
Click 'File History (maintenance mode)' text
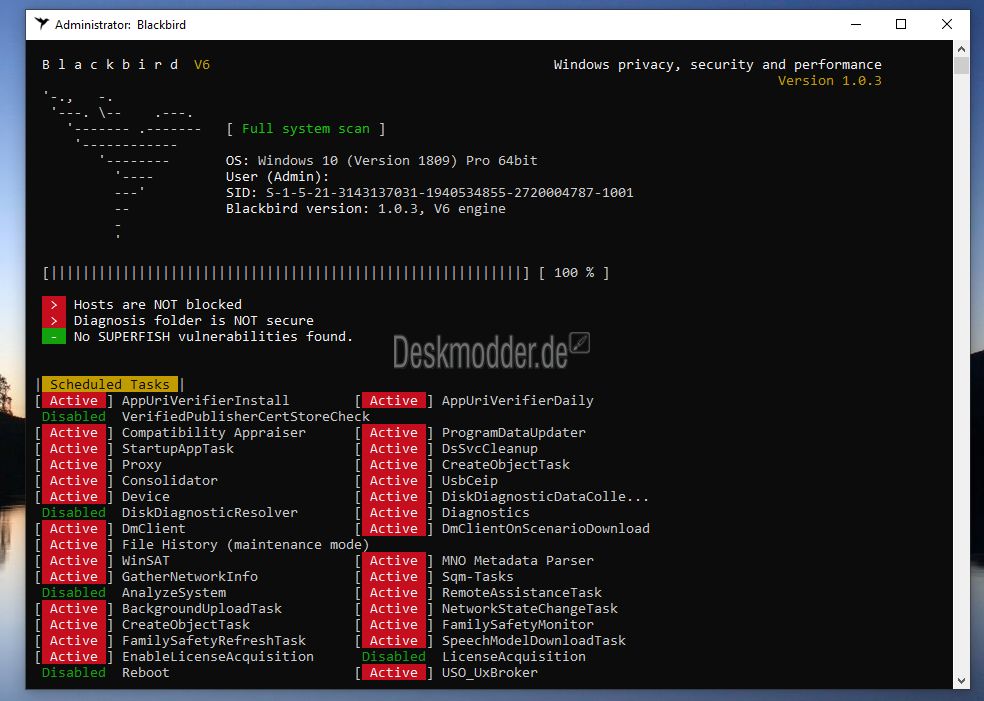(245, 545)
